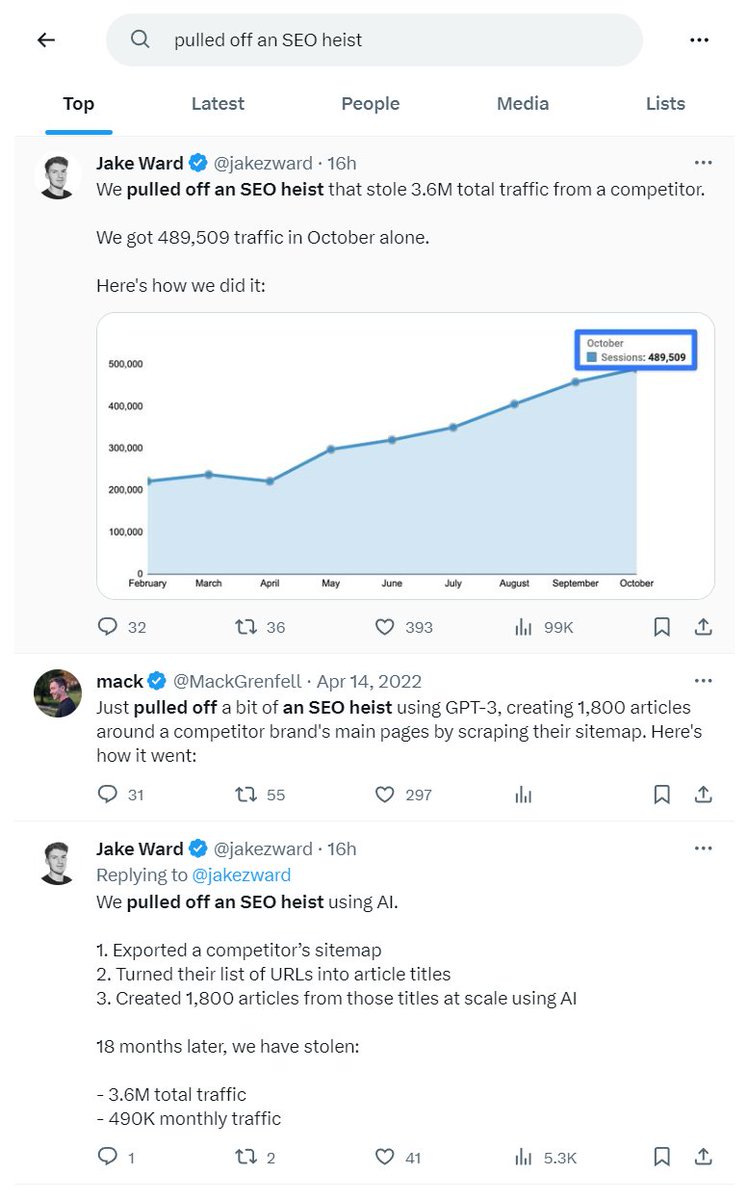The height and width of the screenshot is (1200, 748).
Task: Click the back arrow icon
Action: click(46, 40)
